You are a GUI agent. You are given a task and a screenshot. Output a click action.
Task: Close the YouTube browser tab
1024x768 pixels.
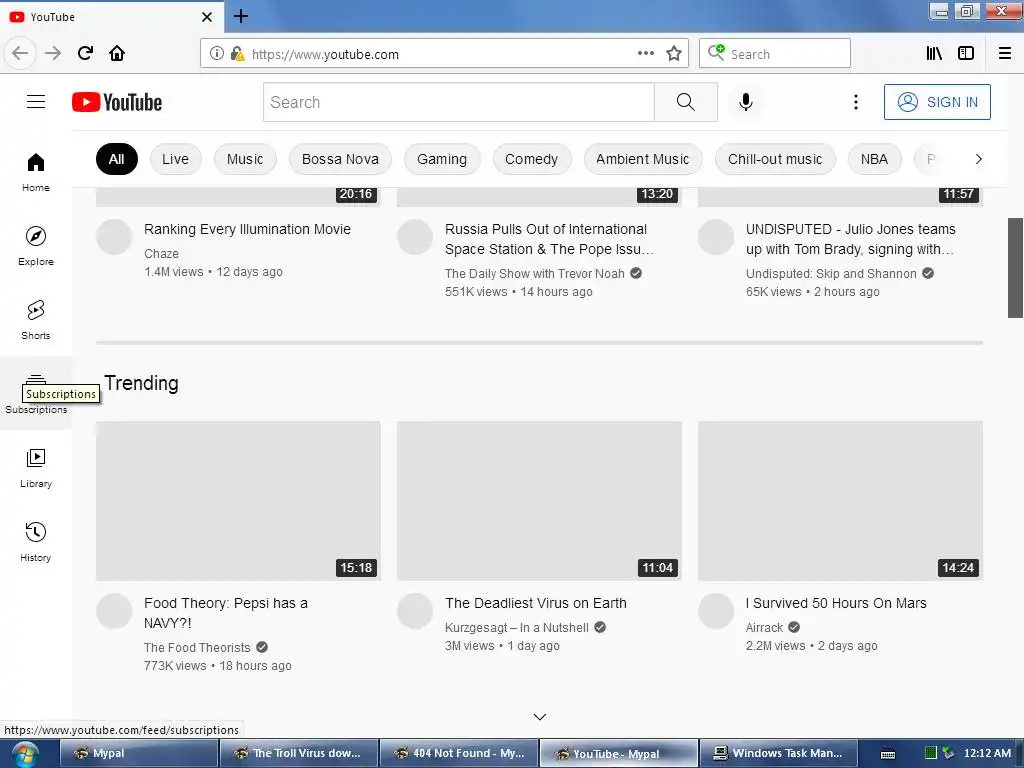[x=206, y=17]
